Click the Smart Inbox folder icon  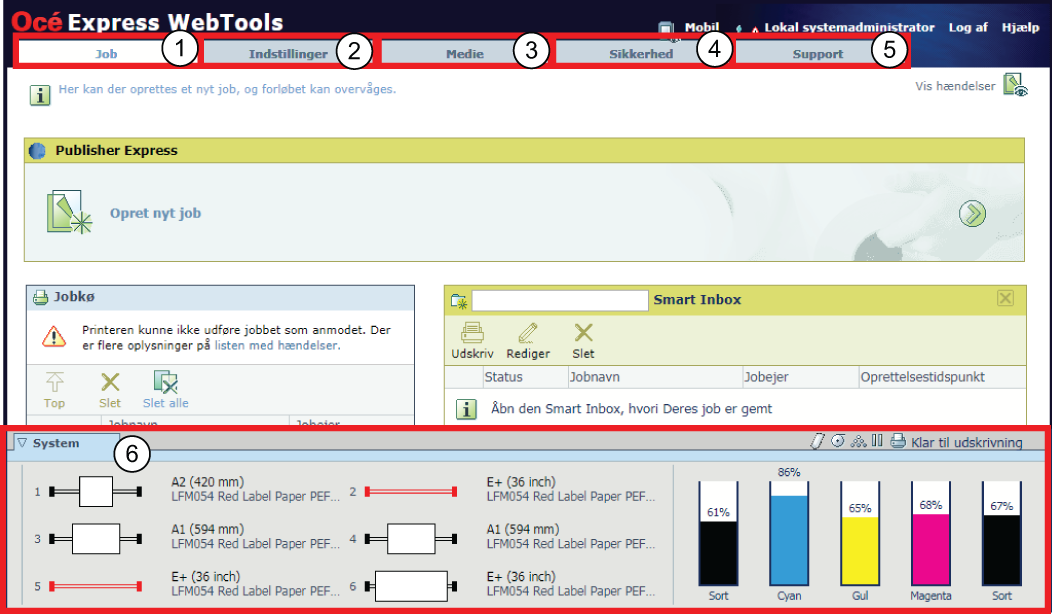(460, 301)
